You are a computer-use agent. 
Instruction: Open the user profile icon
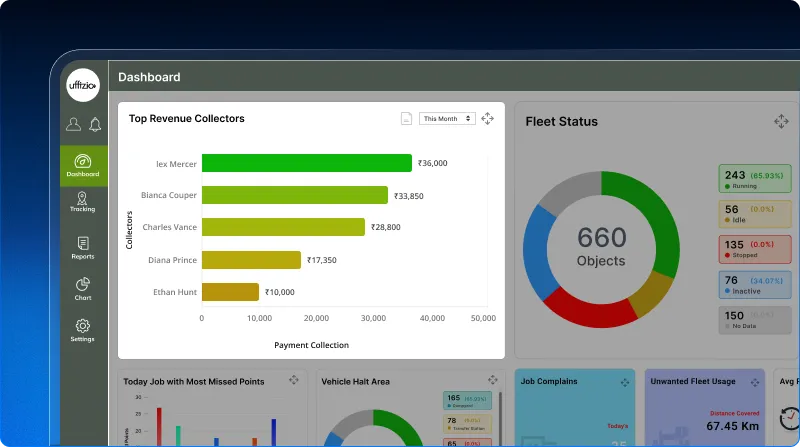point(73,124)
